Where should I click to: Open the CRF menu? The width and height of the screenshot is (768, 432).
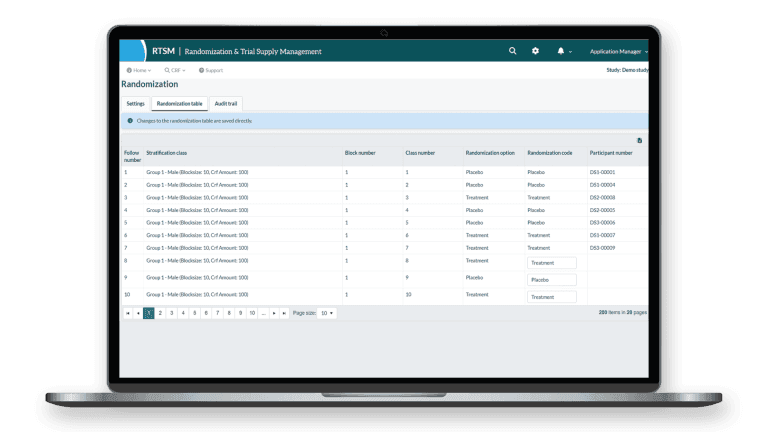[x=174, y=70]
